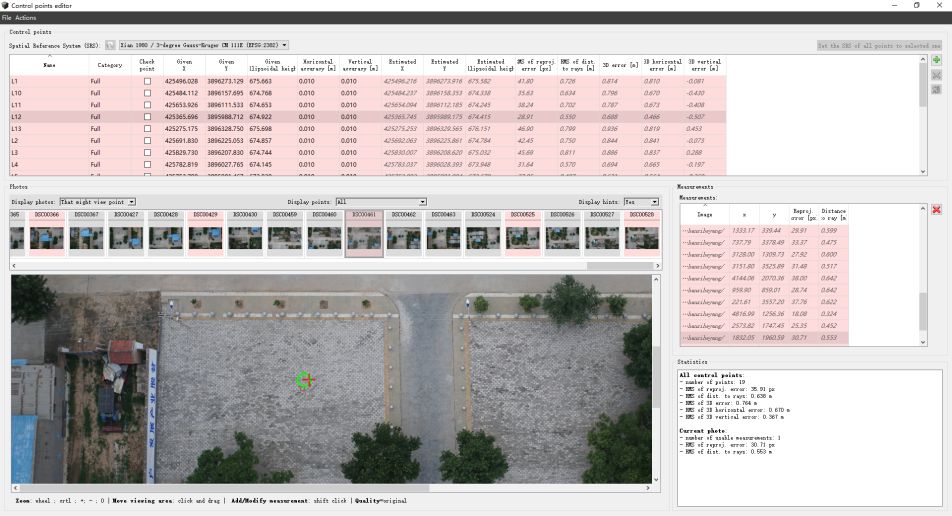Open the Display hints dropdown
The height and width of the screenshot is (516, 952).
pyautogui.click(x=641, y=202)
